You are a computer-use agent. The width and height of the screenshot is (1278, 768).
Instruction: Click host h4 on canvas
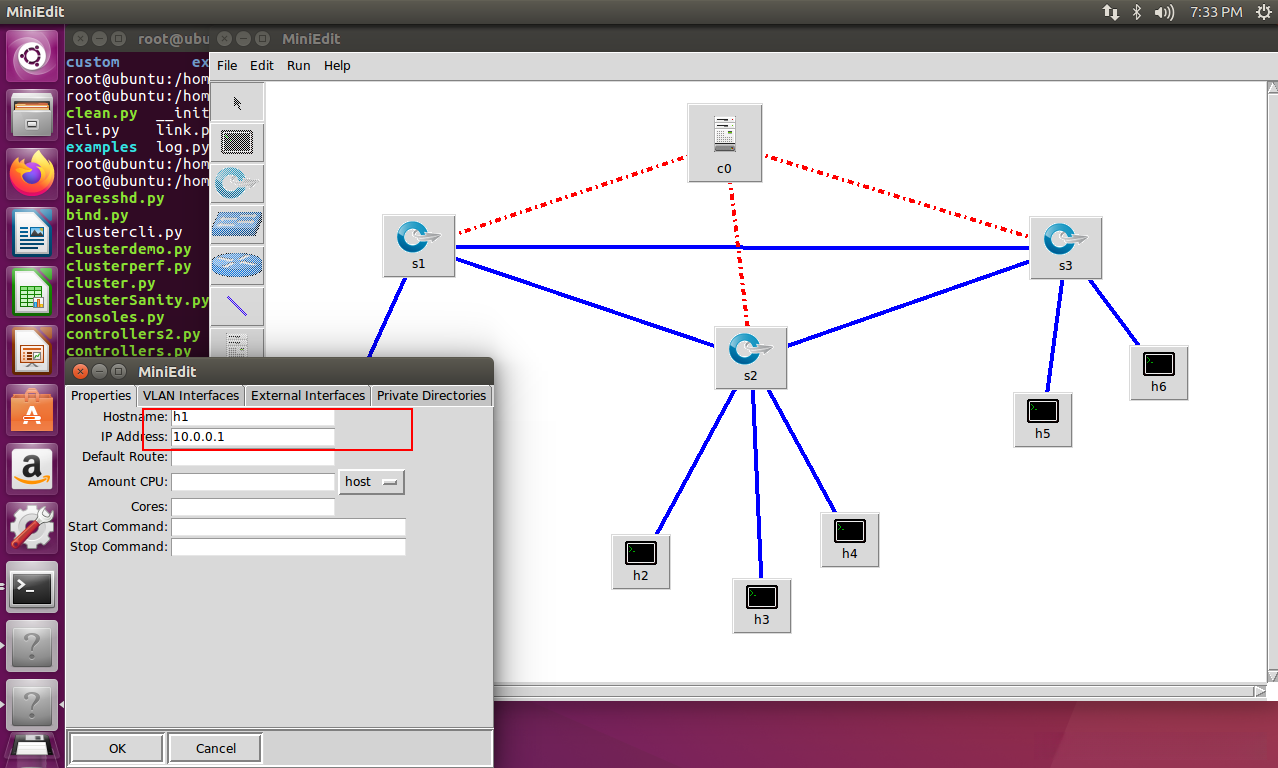pos(849,539)
